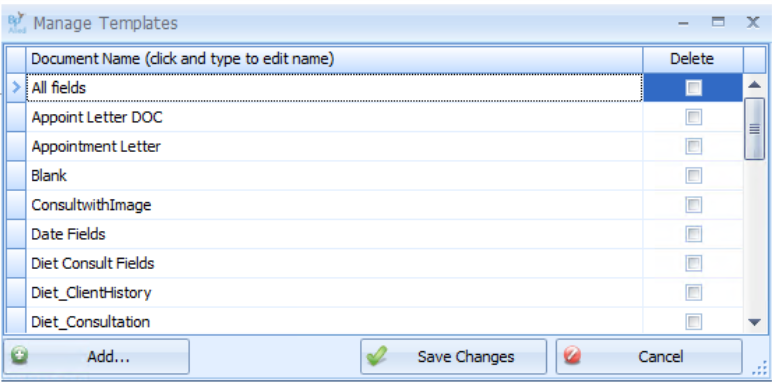Click the red Cancel icon
Image resolution: width=772 pixels, height=383 pixels.
pos(572,355)
